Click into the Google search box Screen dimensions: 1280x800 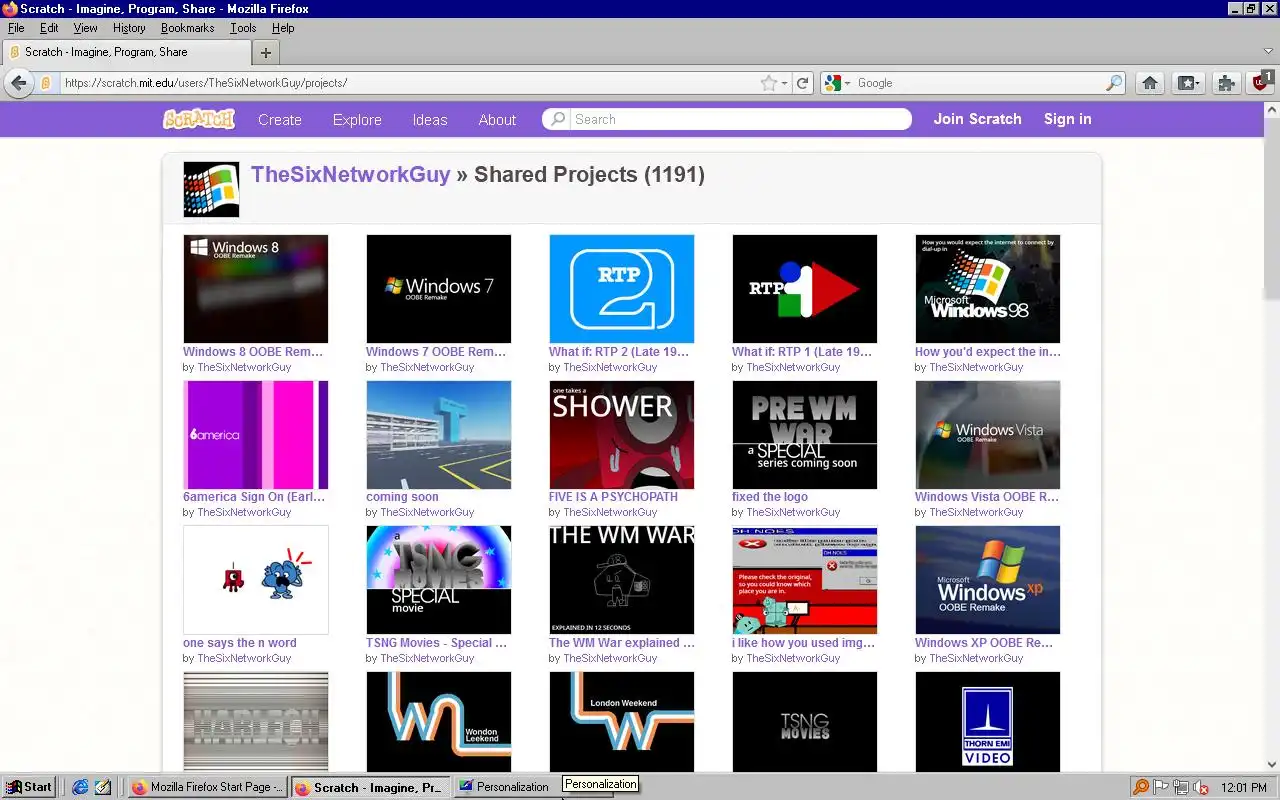979,83
